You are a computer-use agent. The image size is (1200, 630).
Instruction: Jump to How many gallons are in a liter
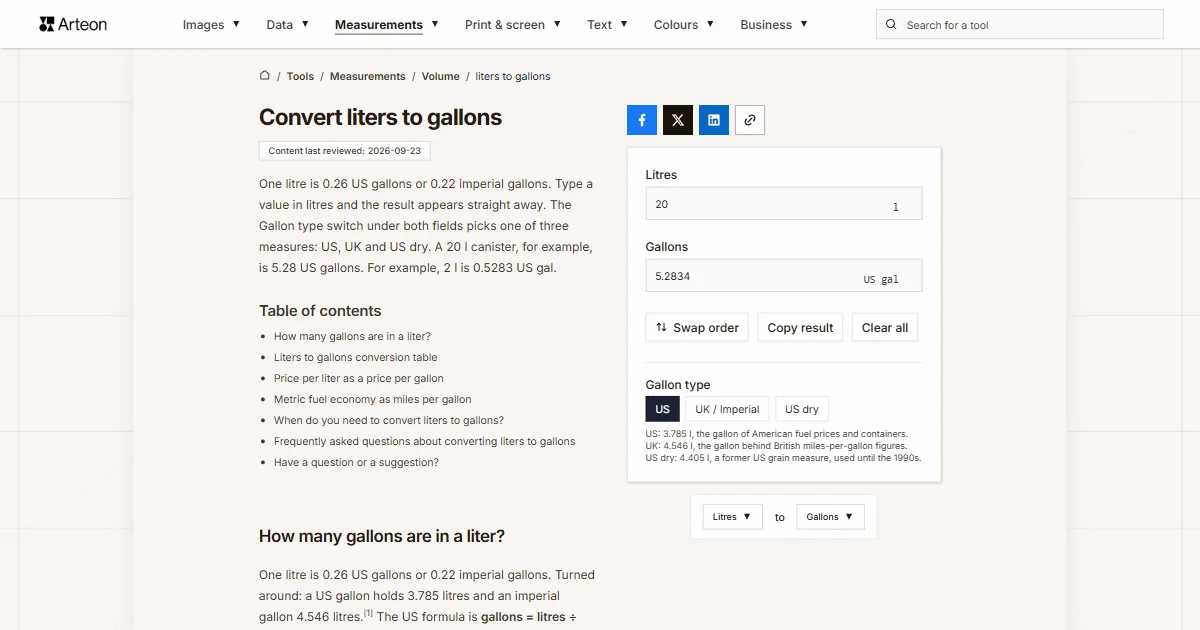(x=352, y=336)
